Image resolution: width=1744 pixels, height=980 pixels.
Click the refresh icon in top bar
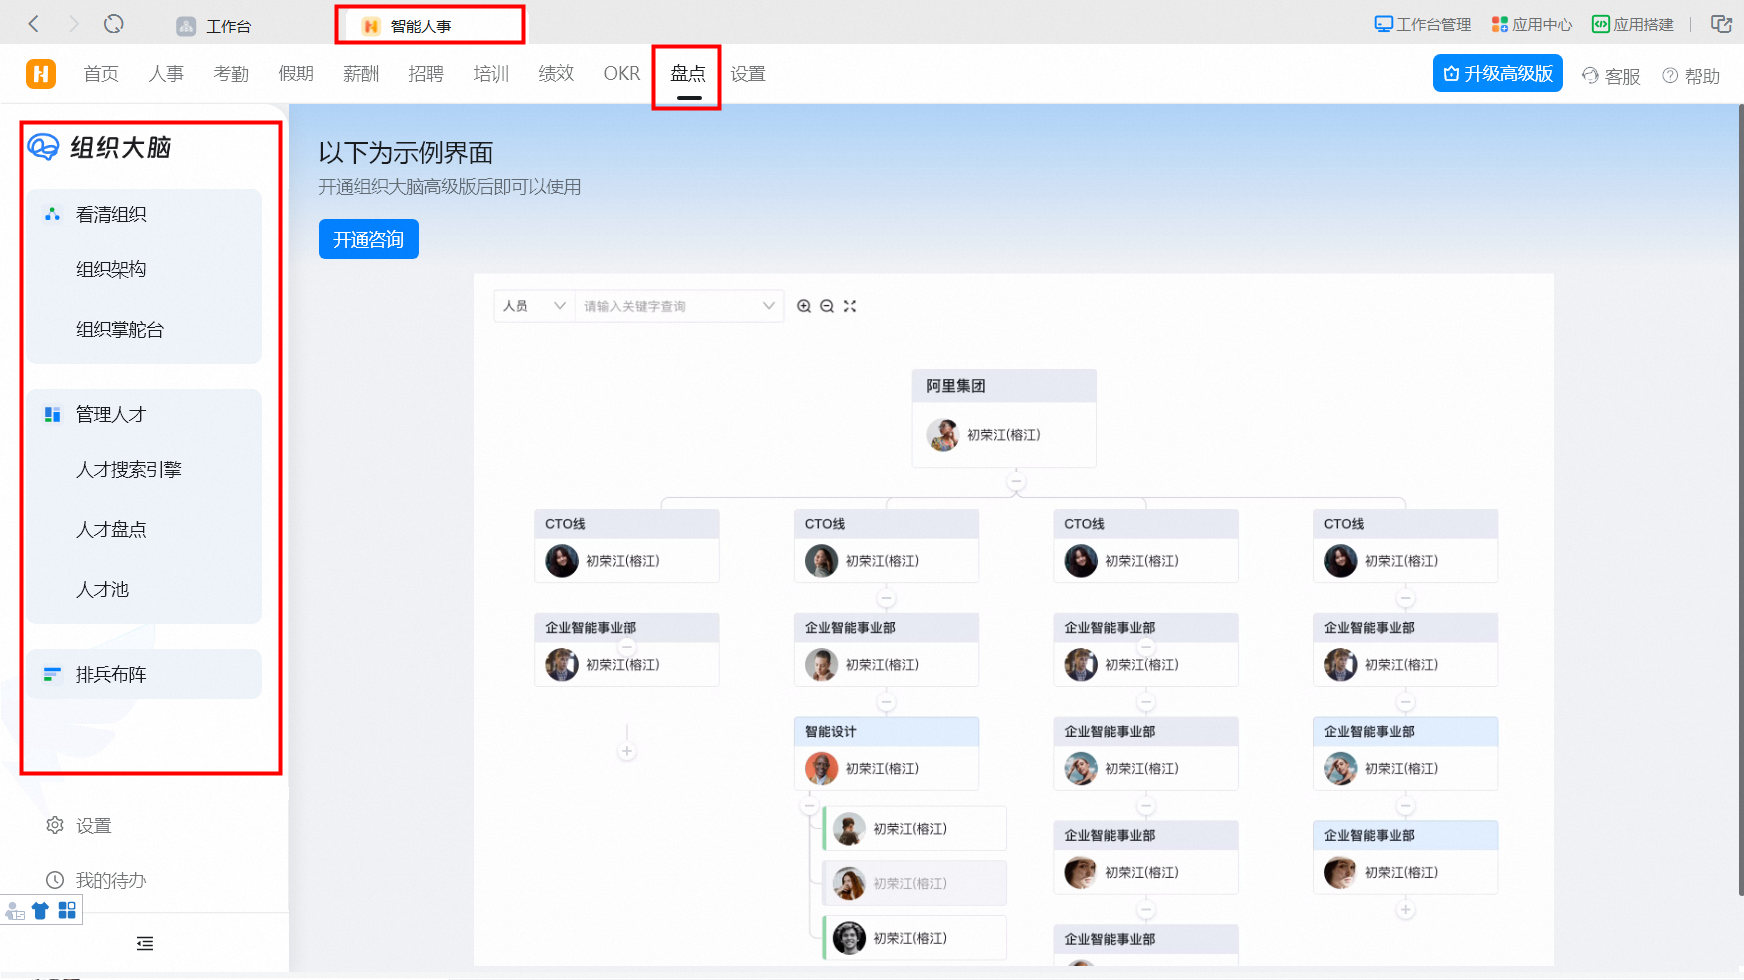114,24
